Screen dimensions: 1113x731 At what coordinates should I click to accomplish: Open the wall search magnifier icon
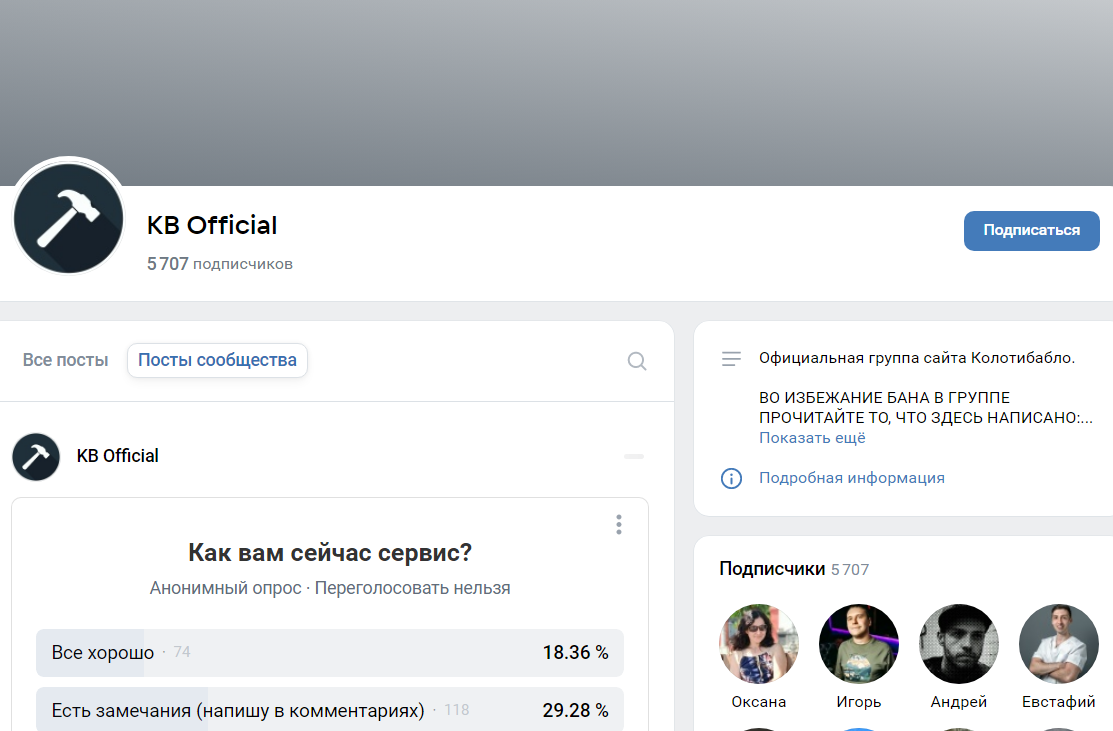tap(637, 361)
